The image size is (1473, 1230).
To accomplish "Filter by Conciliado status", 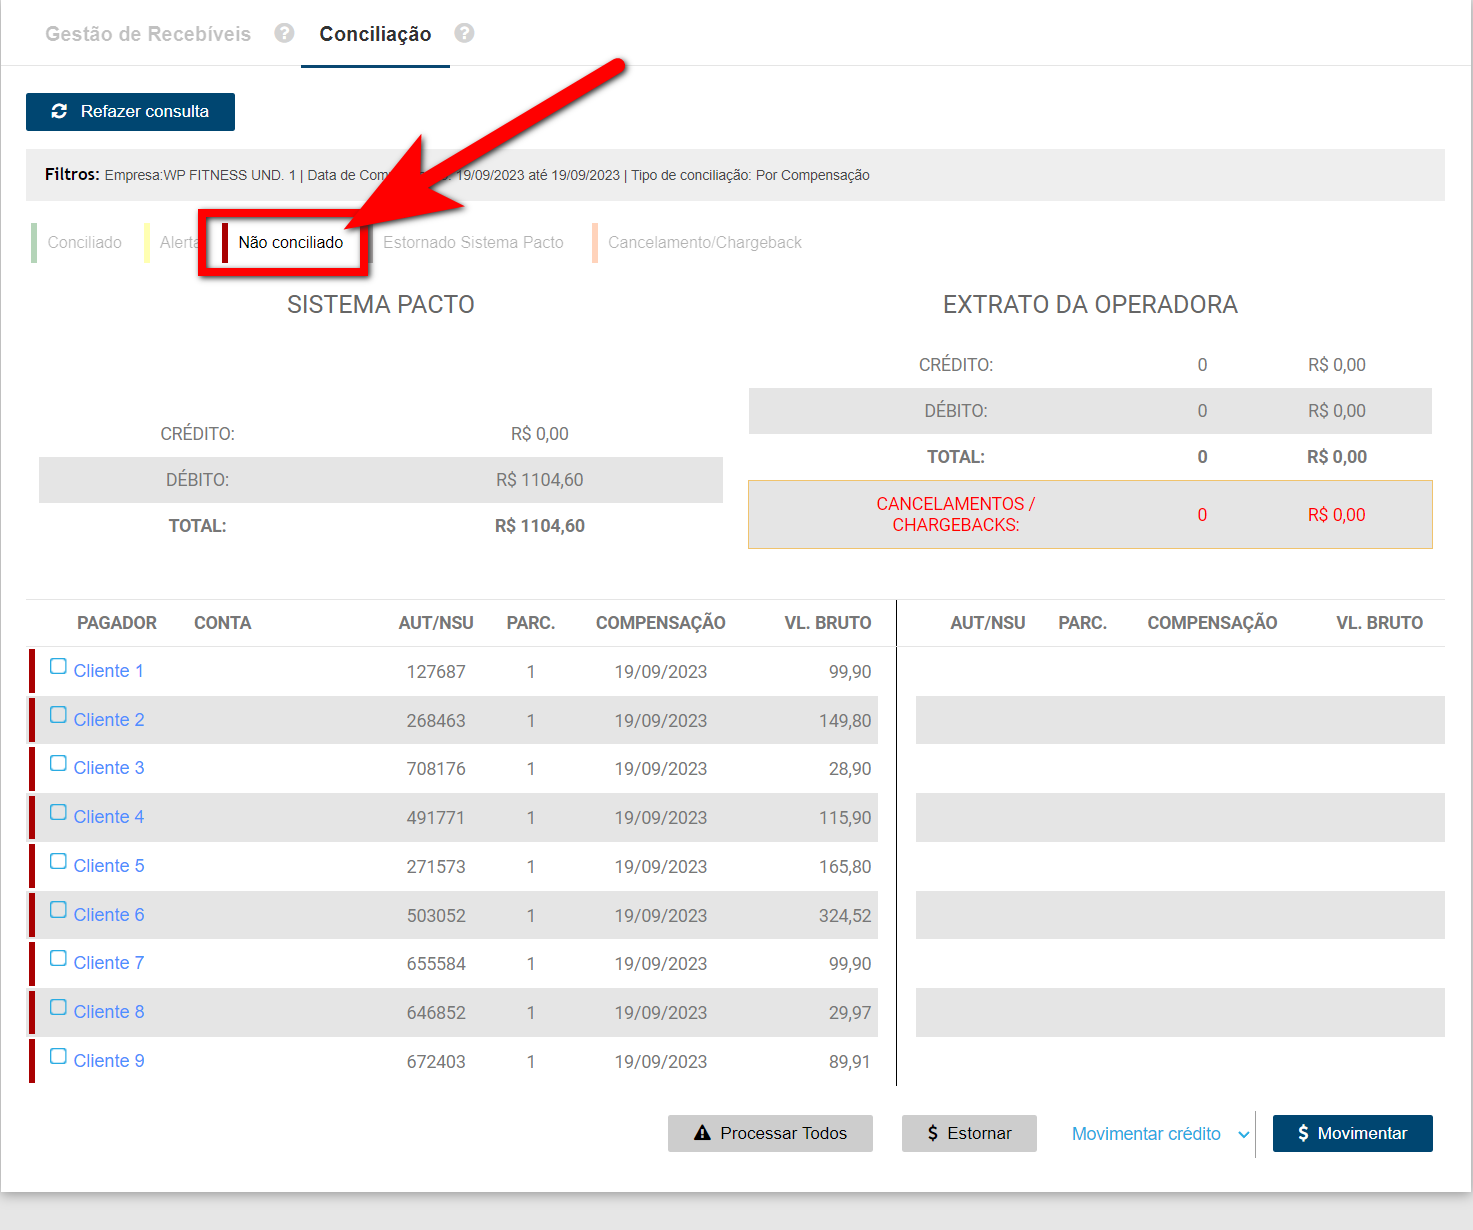I will (84, 243).
